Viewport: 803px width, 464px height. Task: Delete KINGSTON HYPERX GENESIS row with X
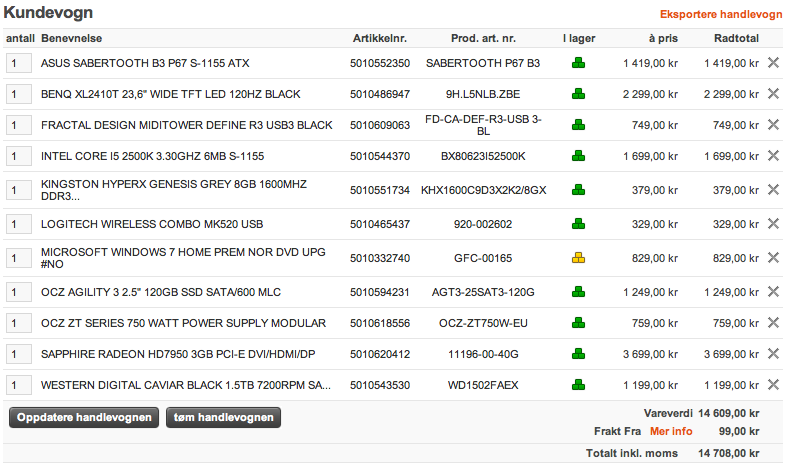point(773,190)
